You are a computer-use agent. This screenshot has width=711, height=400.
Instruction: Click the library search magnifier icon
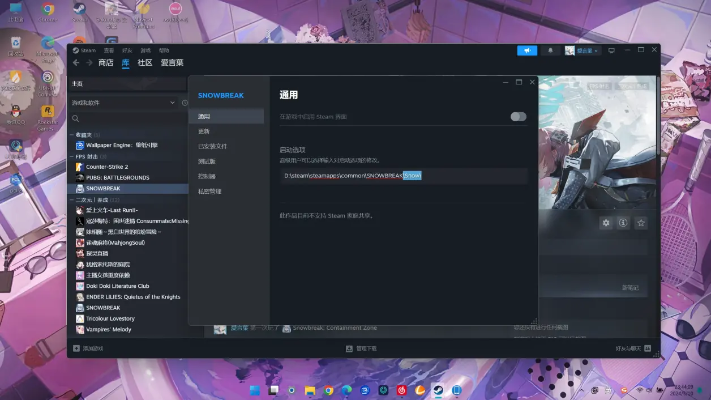(76, 118)
